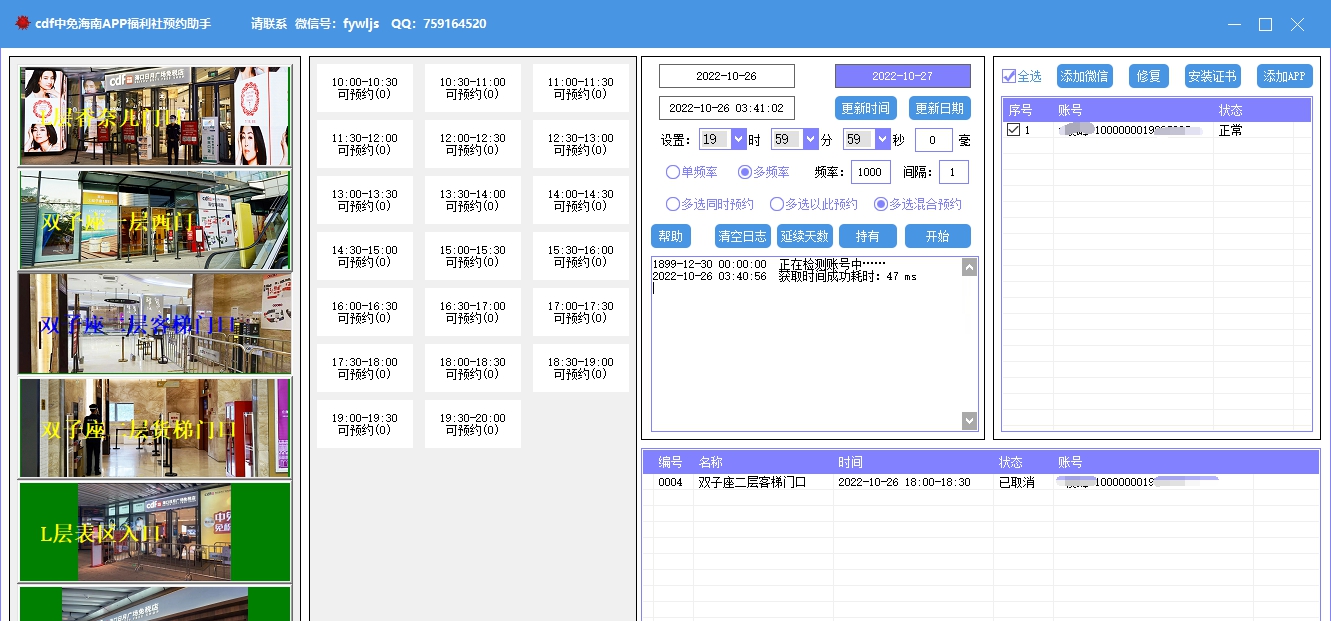The width and height of the screenshot is (1331, 621).
Task: Click the 安装证书 button
Action: click(1214, 75)
